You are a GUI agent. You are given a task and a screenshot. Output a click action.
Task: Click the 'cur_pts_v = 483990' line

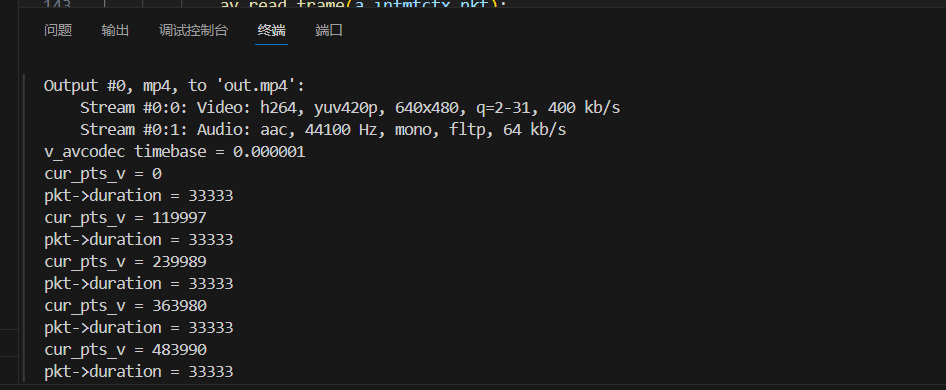coord(125,350)
